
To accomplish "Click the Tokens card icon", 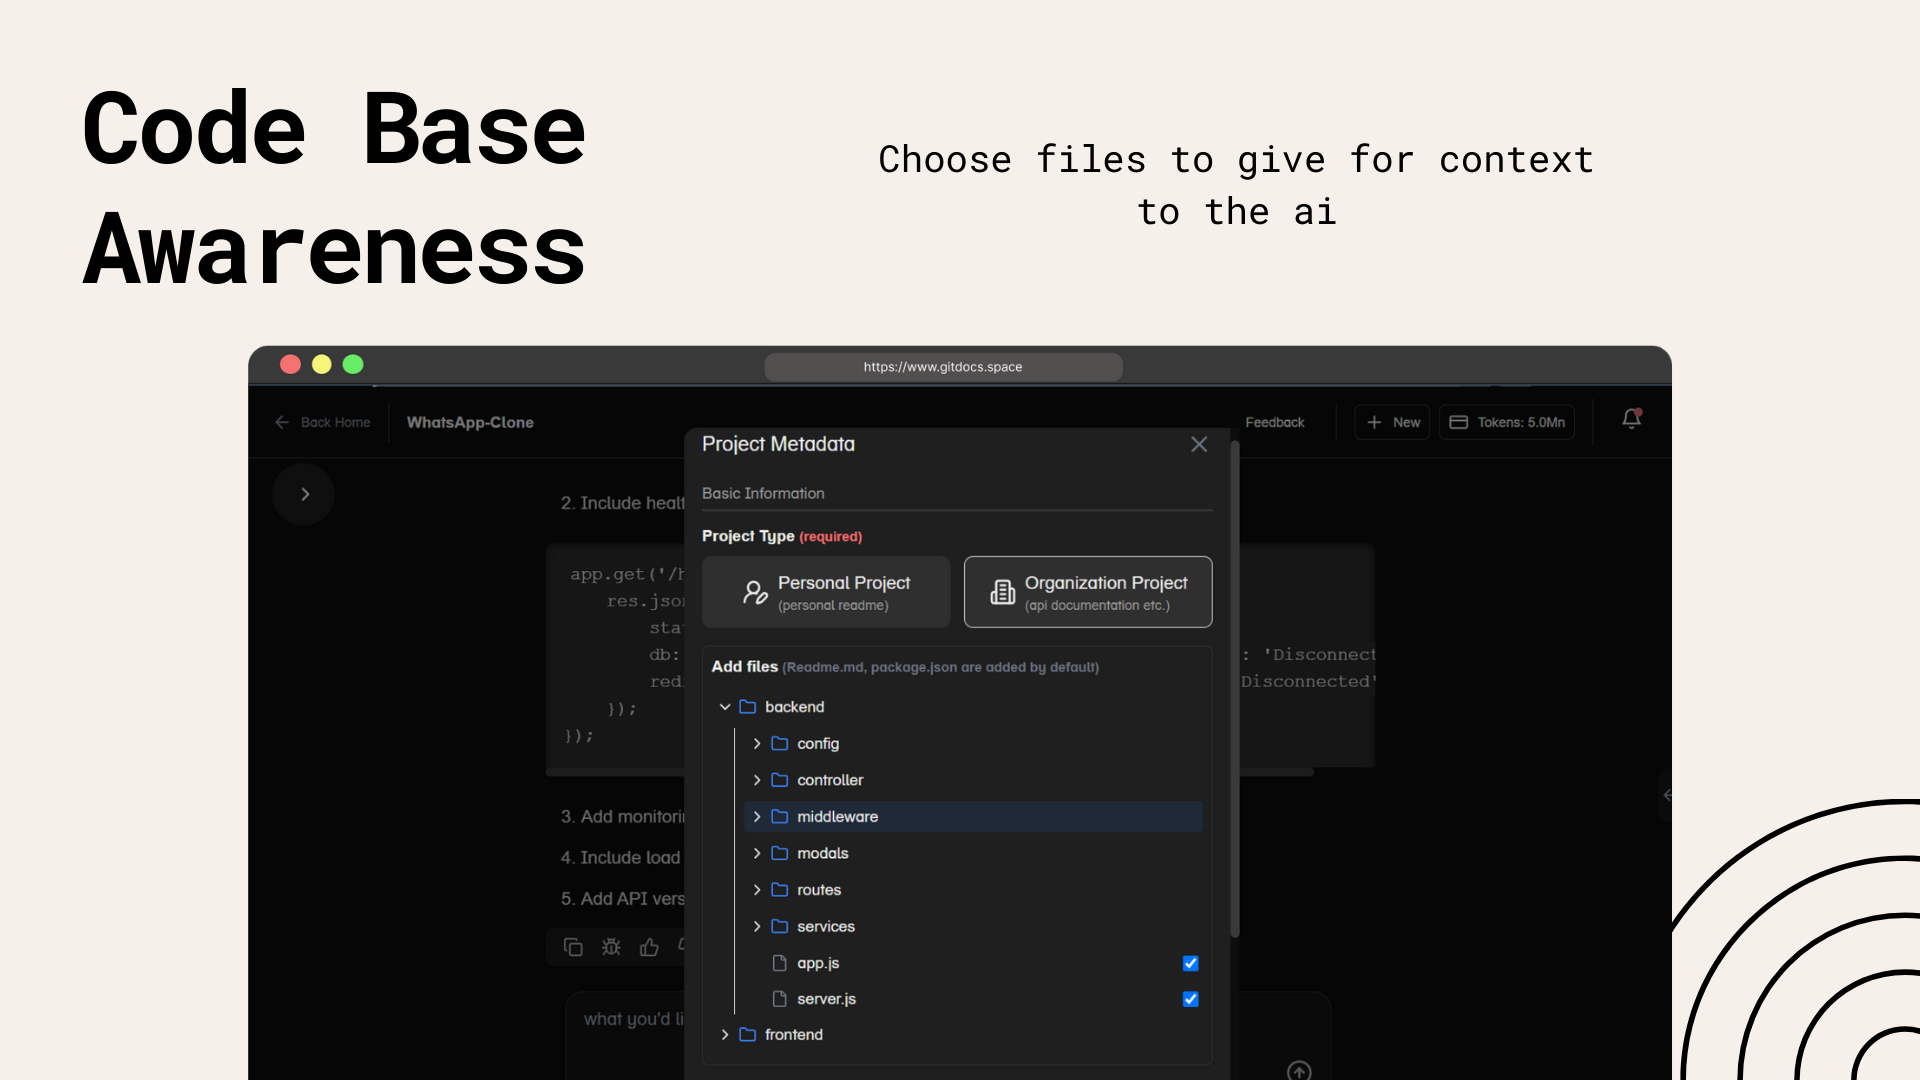I will [x=1459, y=422].
